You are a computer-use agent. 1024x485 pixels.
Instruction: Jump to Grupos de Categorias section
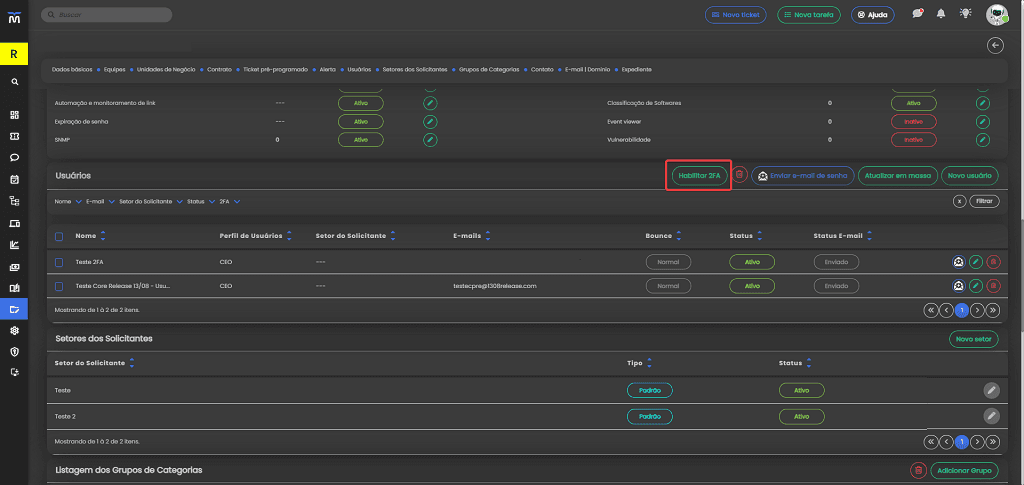click(x=489, y=69)
